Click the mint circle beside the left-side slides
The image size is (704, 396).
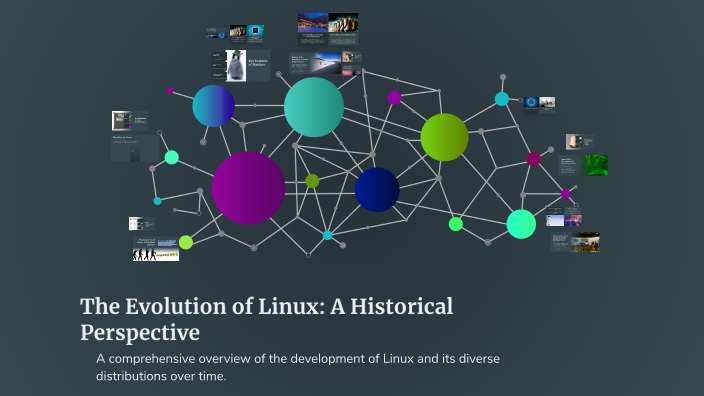pos(172,157)
